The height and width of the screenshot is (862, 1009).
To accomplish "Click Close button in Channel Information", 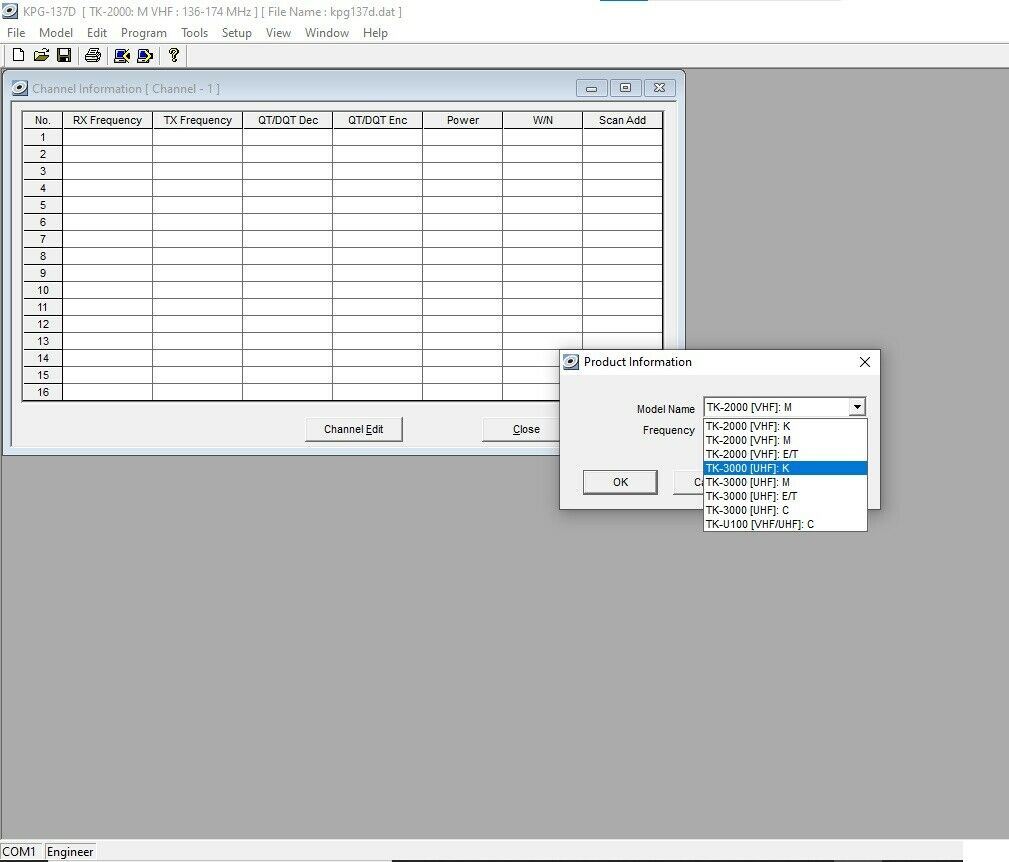I will click(x=521, y=429).
